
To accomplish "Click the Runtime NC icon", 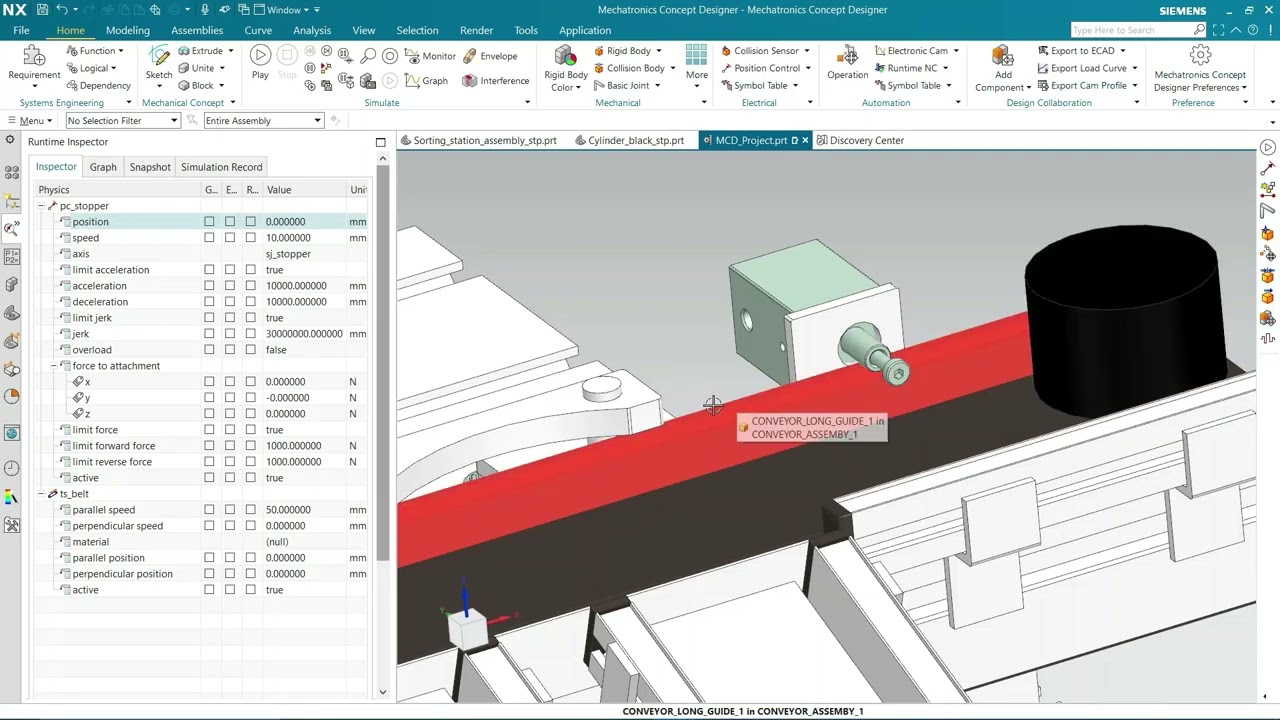I will (880, 68).
